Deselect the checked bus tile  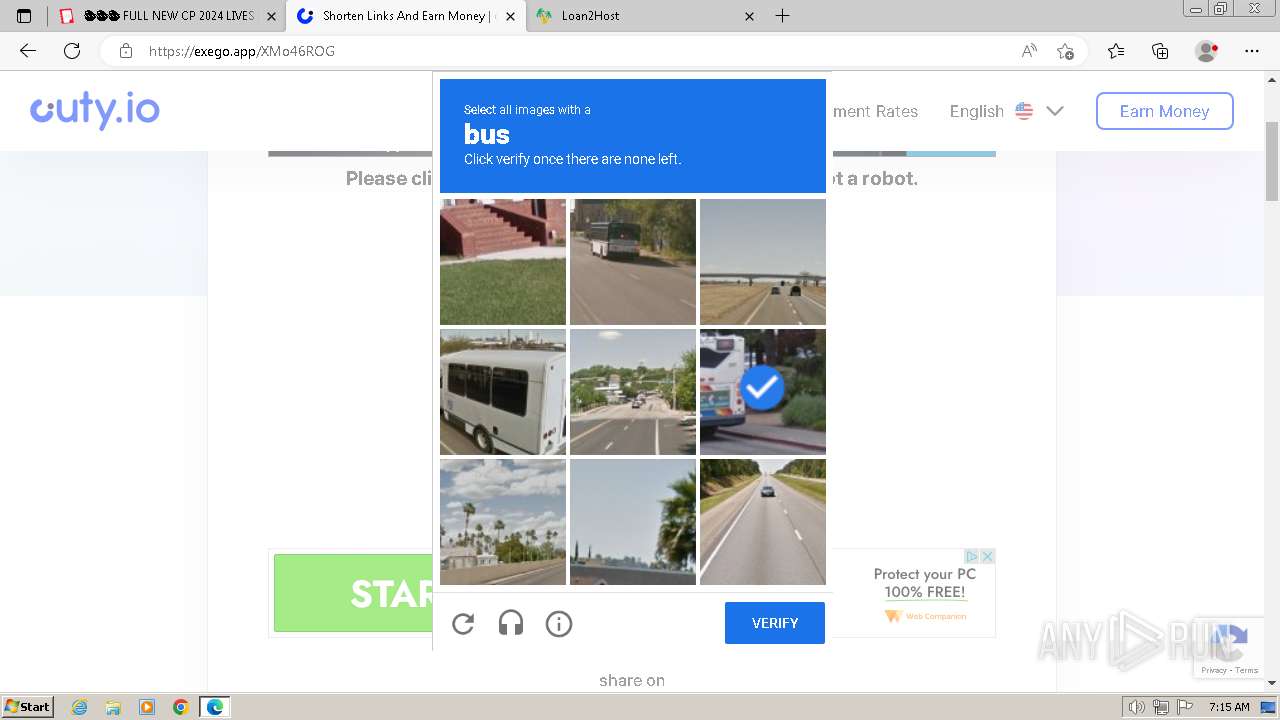click(x=763, y=392)
